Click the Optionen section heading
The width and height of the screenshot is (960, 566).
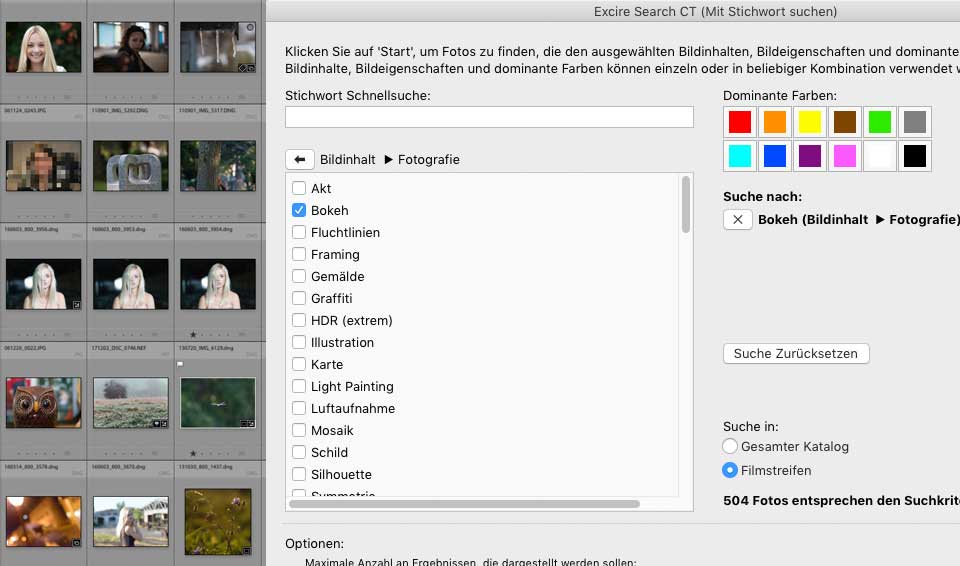coord(314,543)
